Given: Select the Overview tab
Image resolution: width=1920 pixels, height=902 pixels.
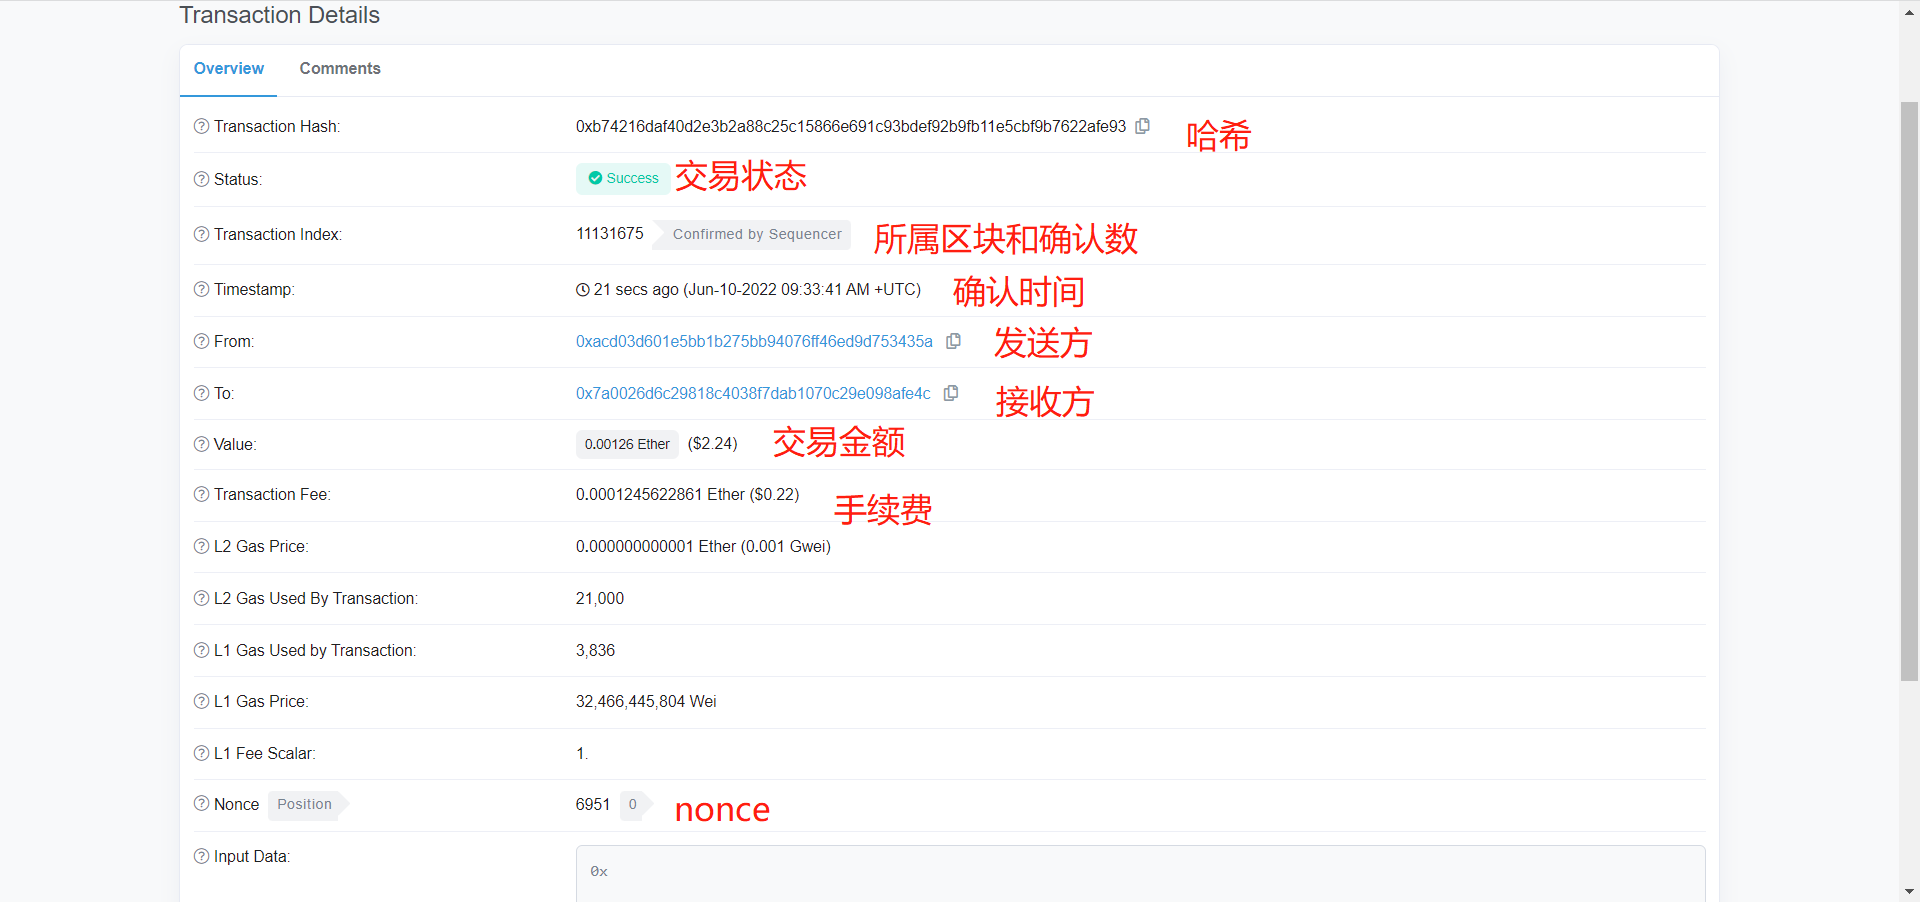Looking at the screenshot, I should 228,68.
